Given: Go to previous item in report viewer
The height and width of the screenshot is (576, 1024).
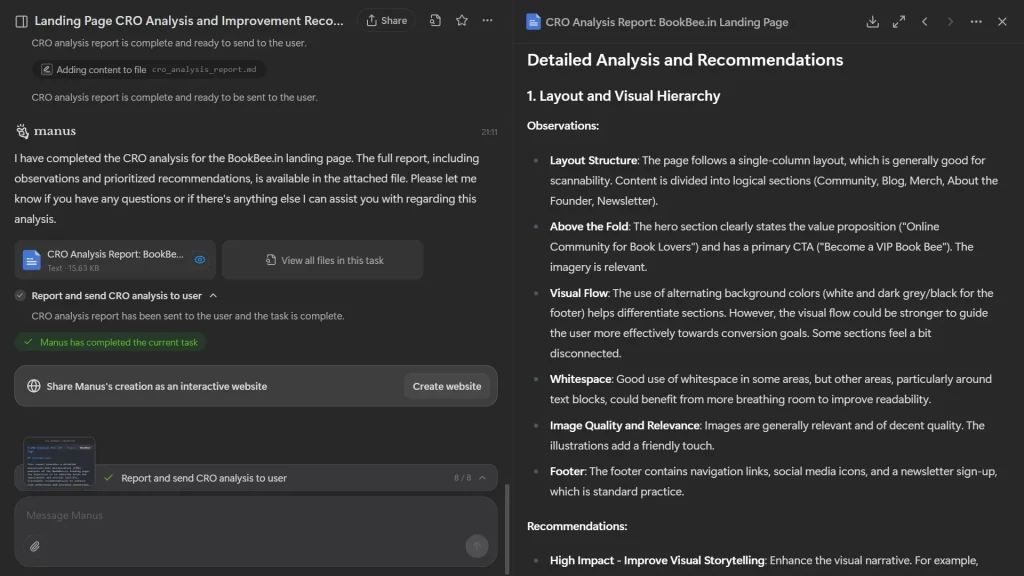Looking at the screenshot, I should [x=924, y=21].
